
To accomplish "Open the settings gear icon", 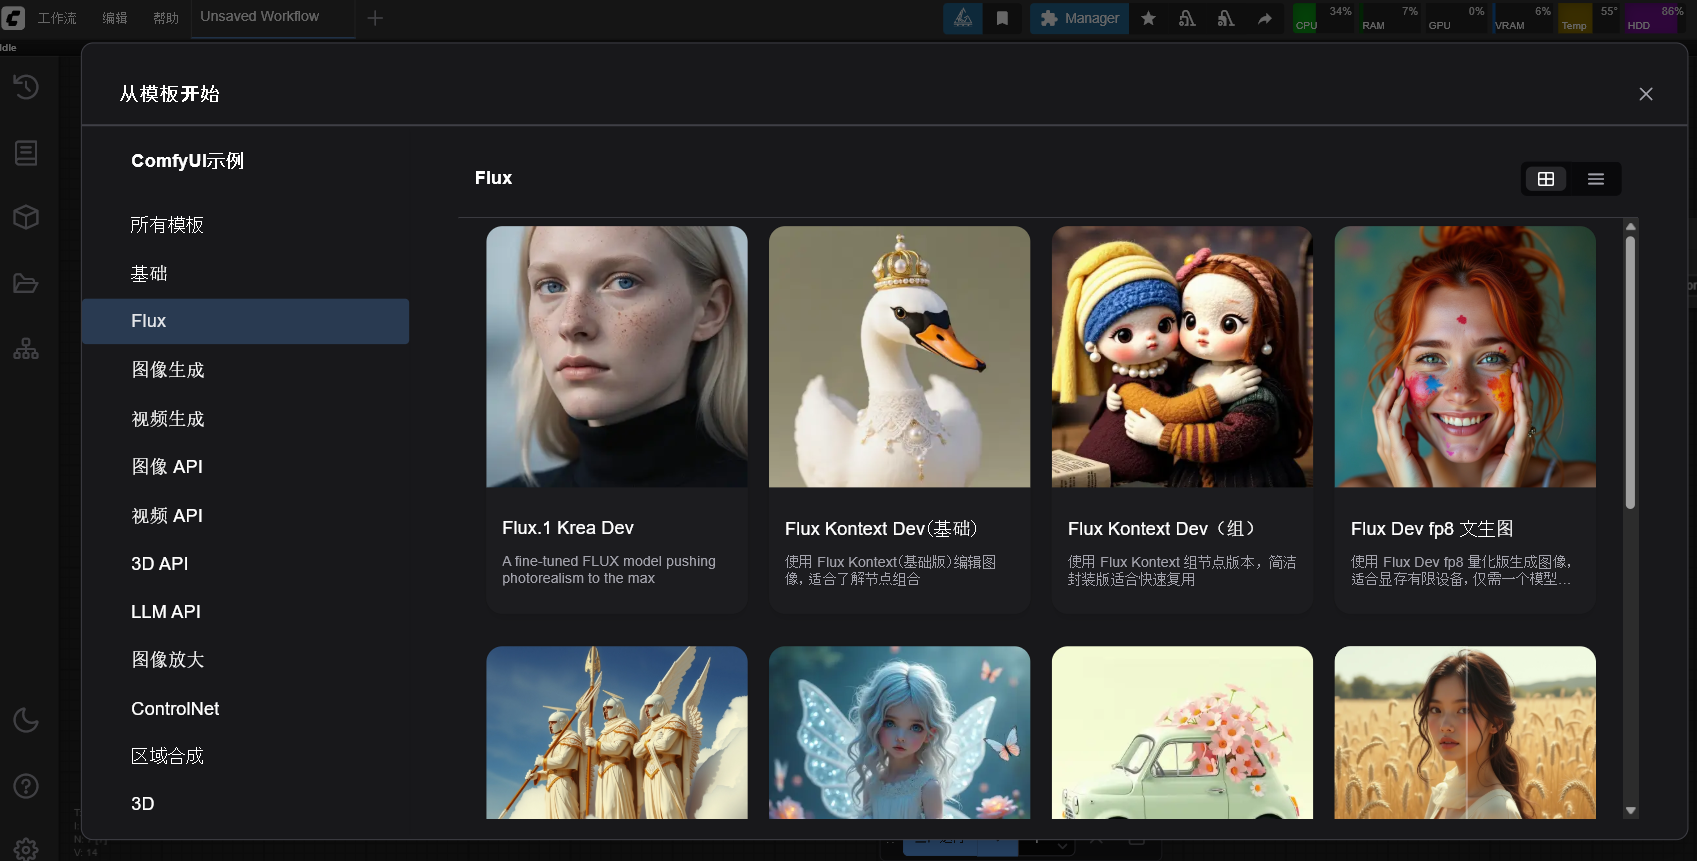I will coord(26,849).
